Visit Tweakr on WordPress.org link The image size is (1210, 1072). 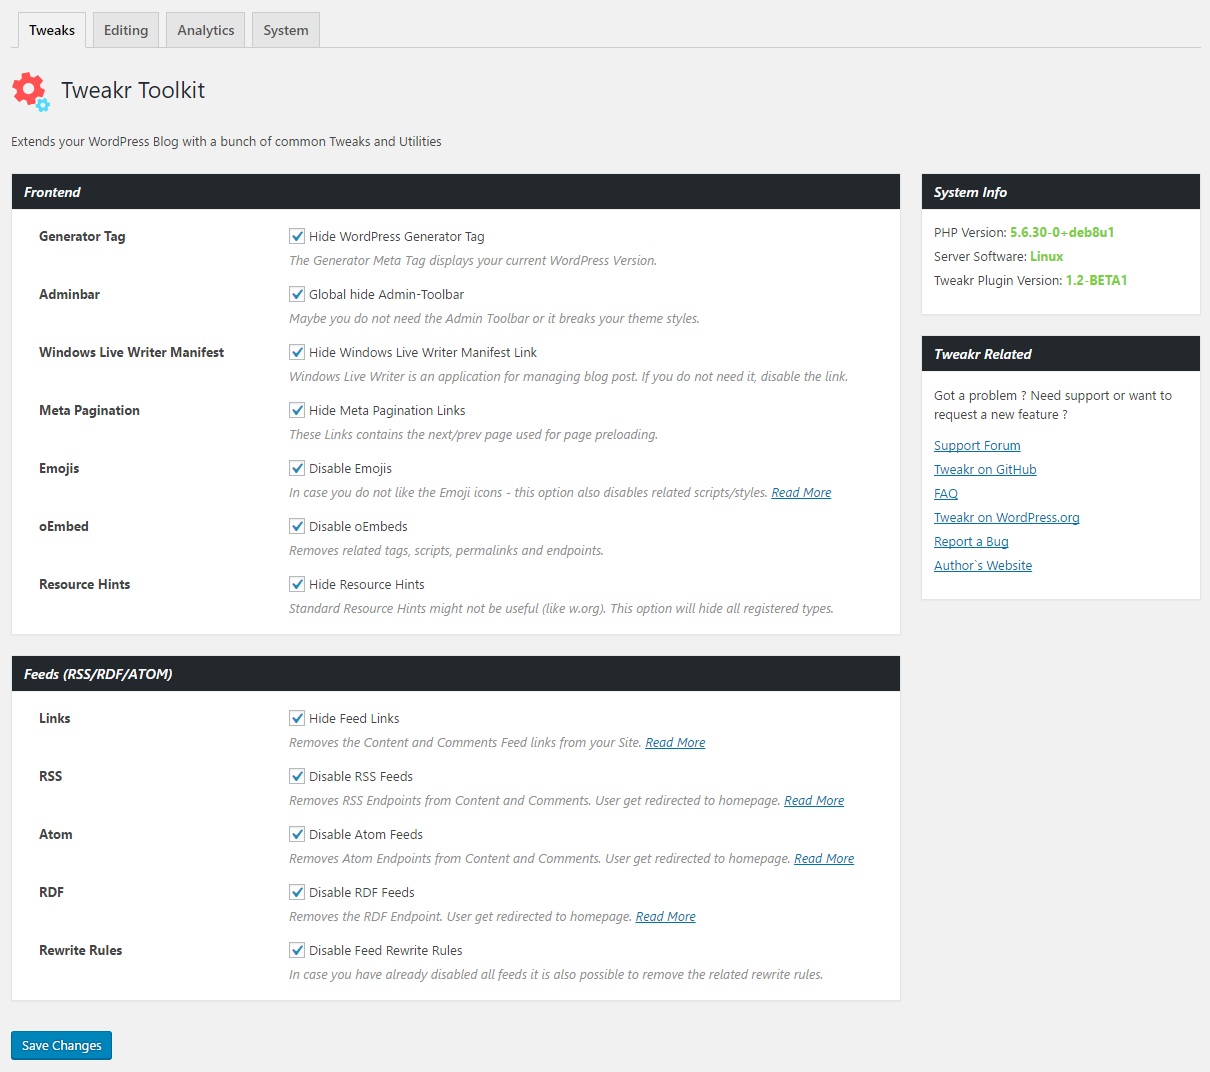1007,518
